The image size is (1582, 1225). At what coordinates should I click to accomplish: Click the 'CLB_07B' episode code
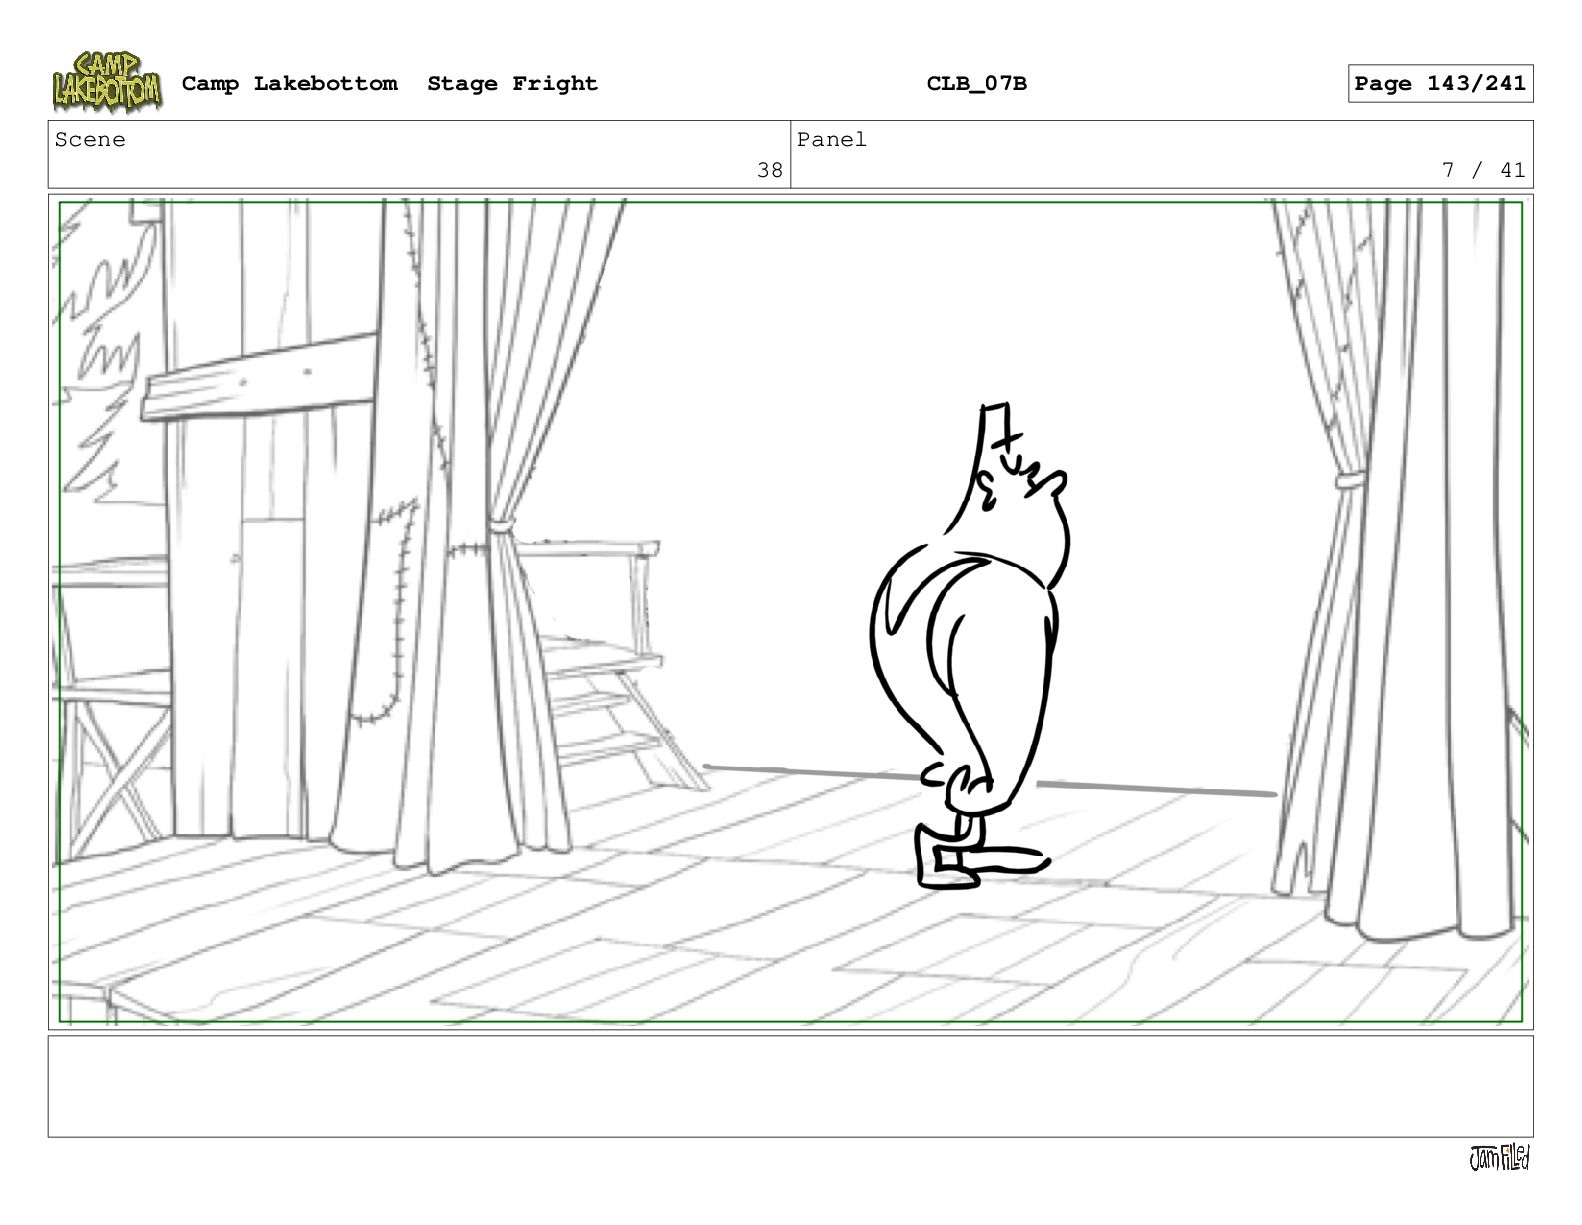(x=976, y=84)
